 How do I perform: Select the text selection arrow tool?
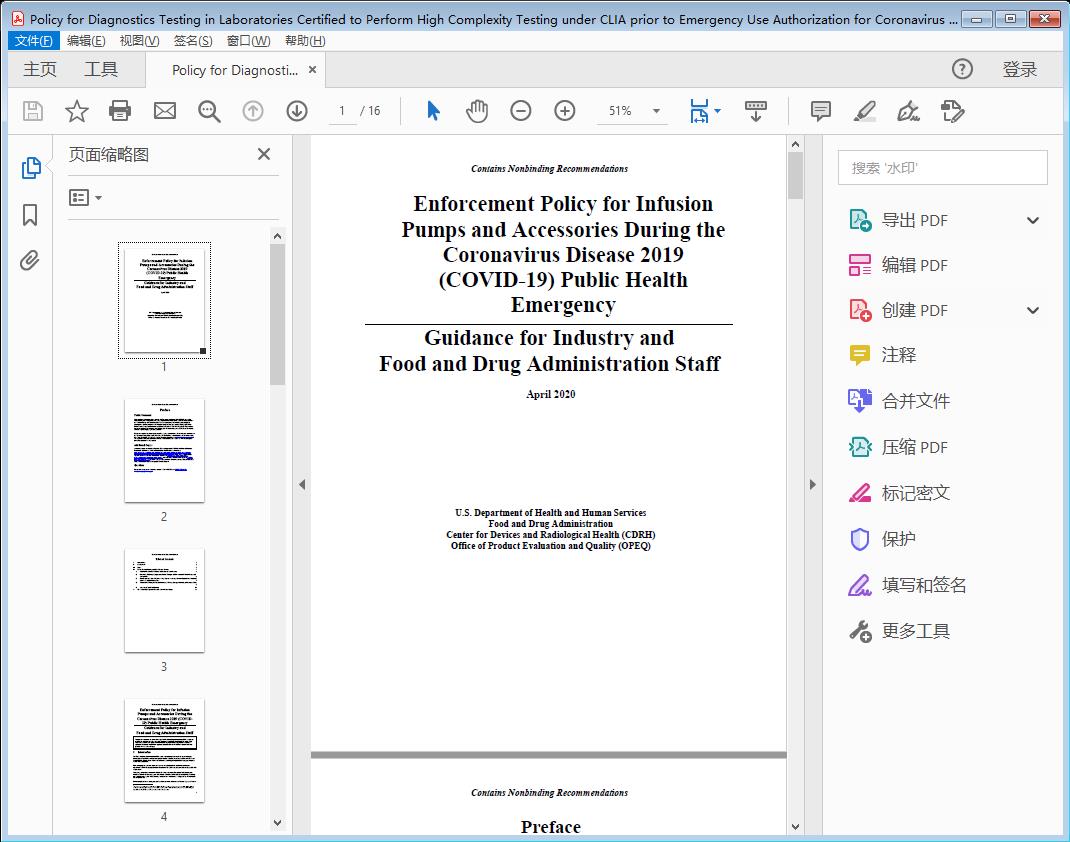[x=433, y=111]
